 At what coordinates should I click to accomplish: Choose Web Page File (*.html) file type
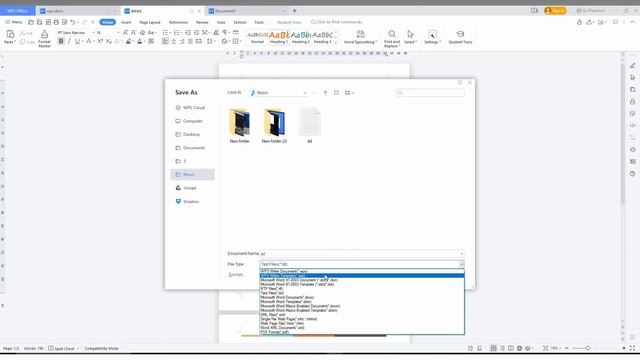pos(362,323)
